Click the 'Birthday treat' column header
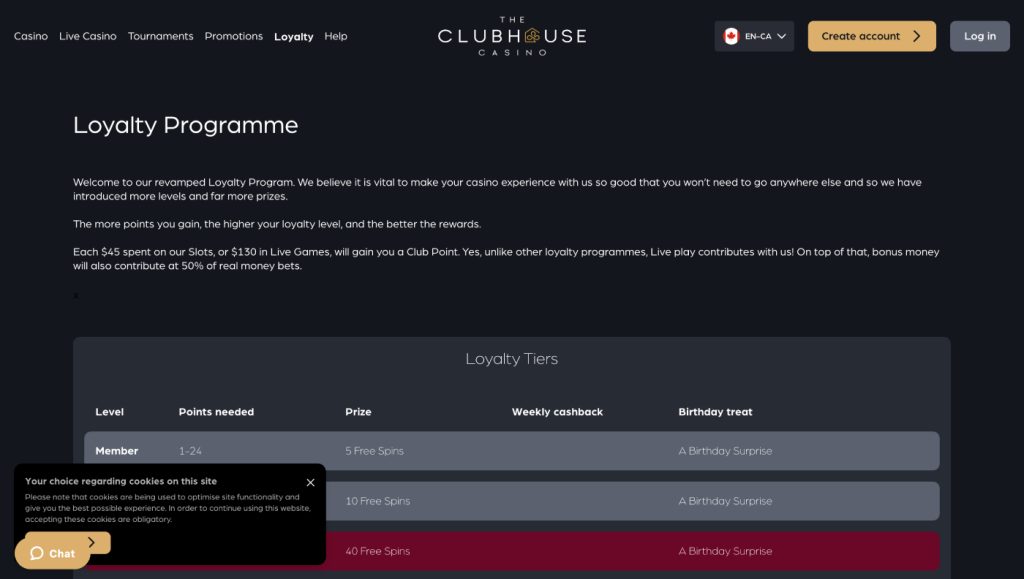 click(x=715, y=412)
